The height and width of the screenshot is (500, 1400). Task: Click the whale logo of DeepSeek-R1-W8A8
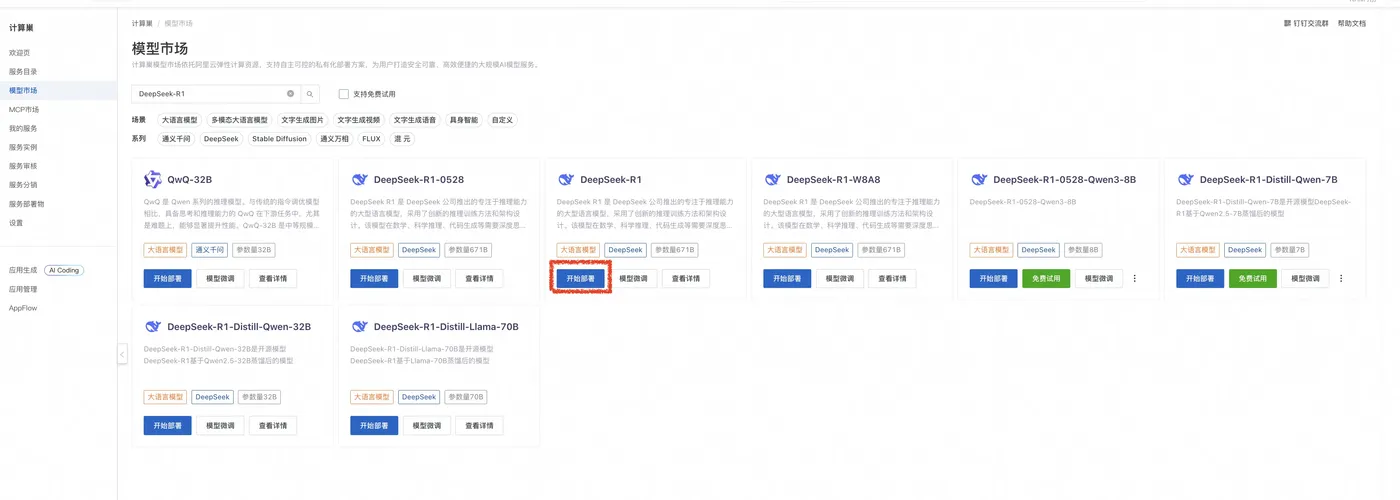coord(773,179)
